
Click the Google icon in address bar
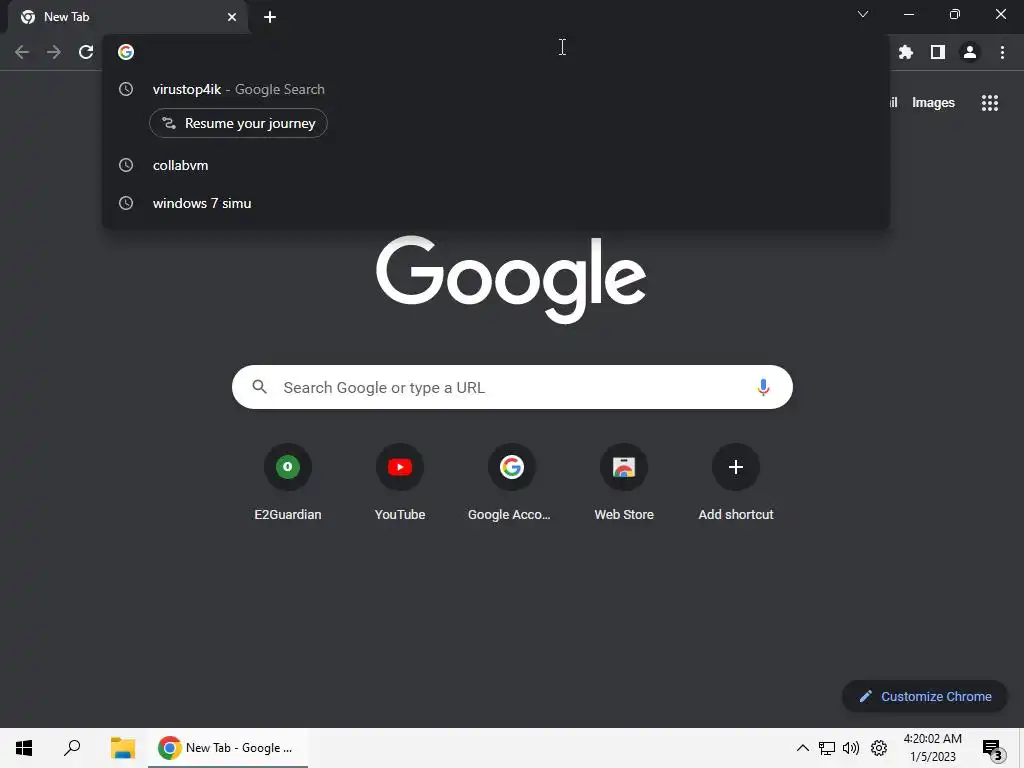point(126,52)
